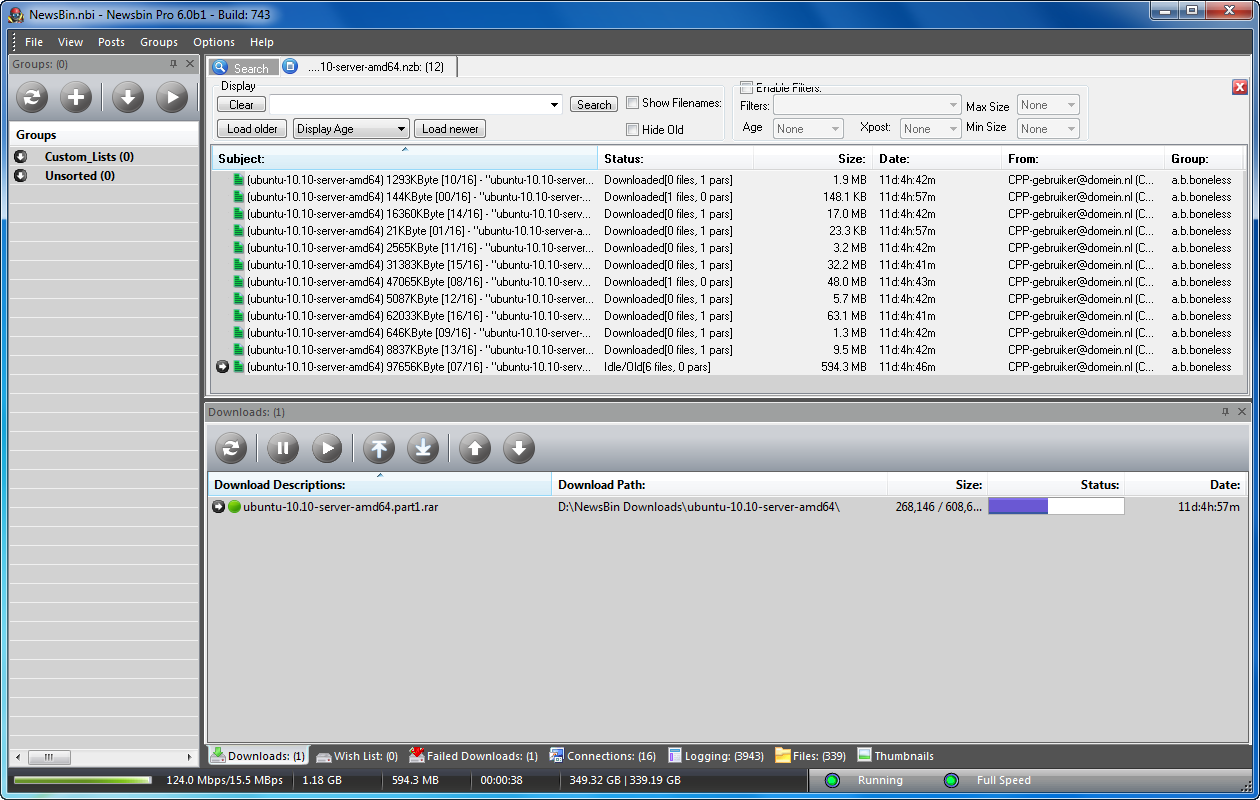Click the green file icon of 144KByte [00/16] post

[x=239, y=197]
